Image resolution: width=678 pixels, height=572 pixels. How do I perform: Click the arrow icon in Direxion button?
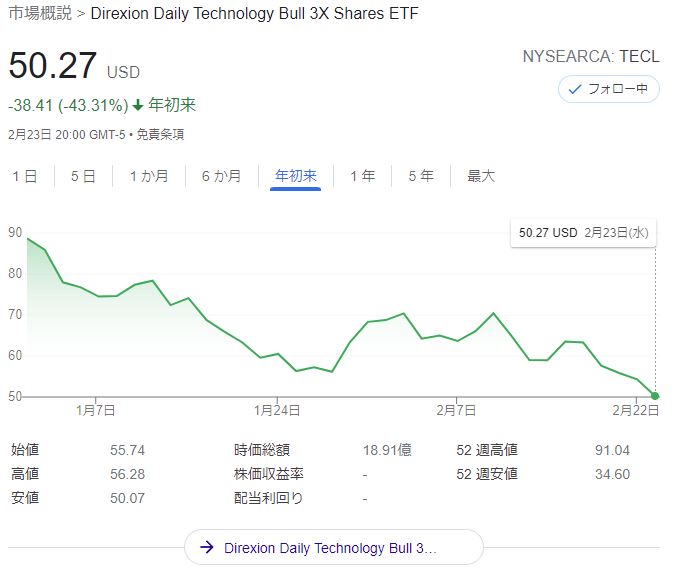tap(207, 547)
